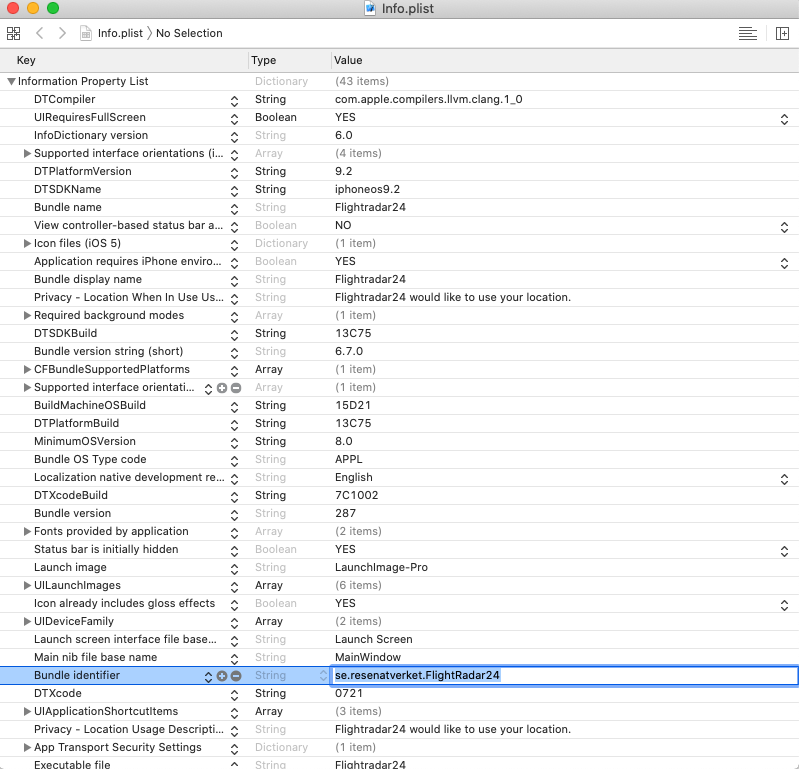Open key chooser for MinimumOSVersion

tap(234, 443)
